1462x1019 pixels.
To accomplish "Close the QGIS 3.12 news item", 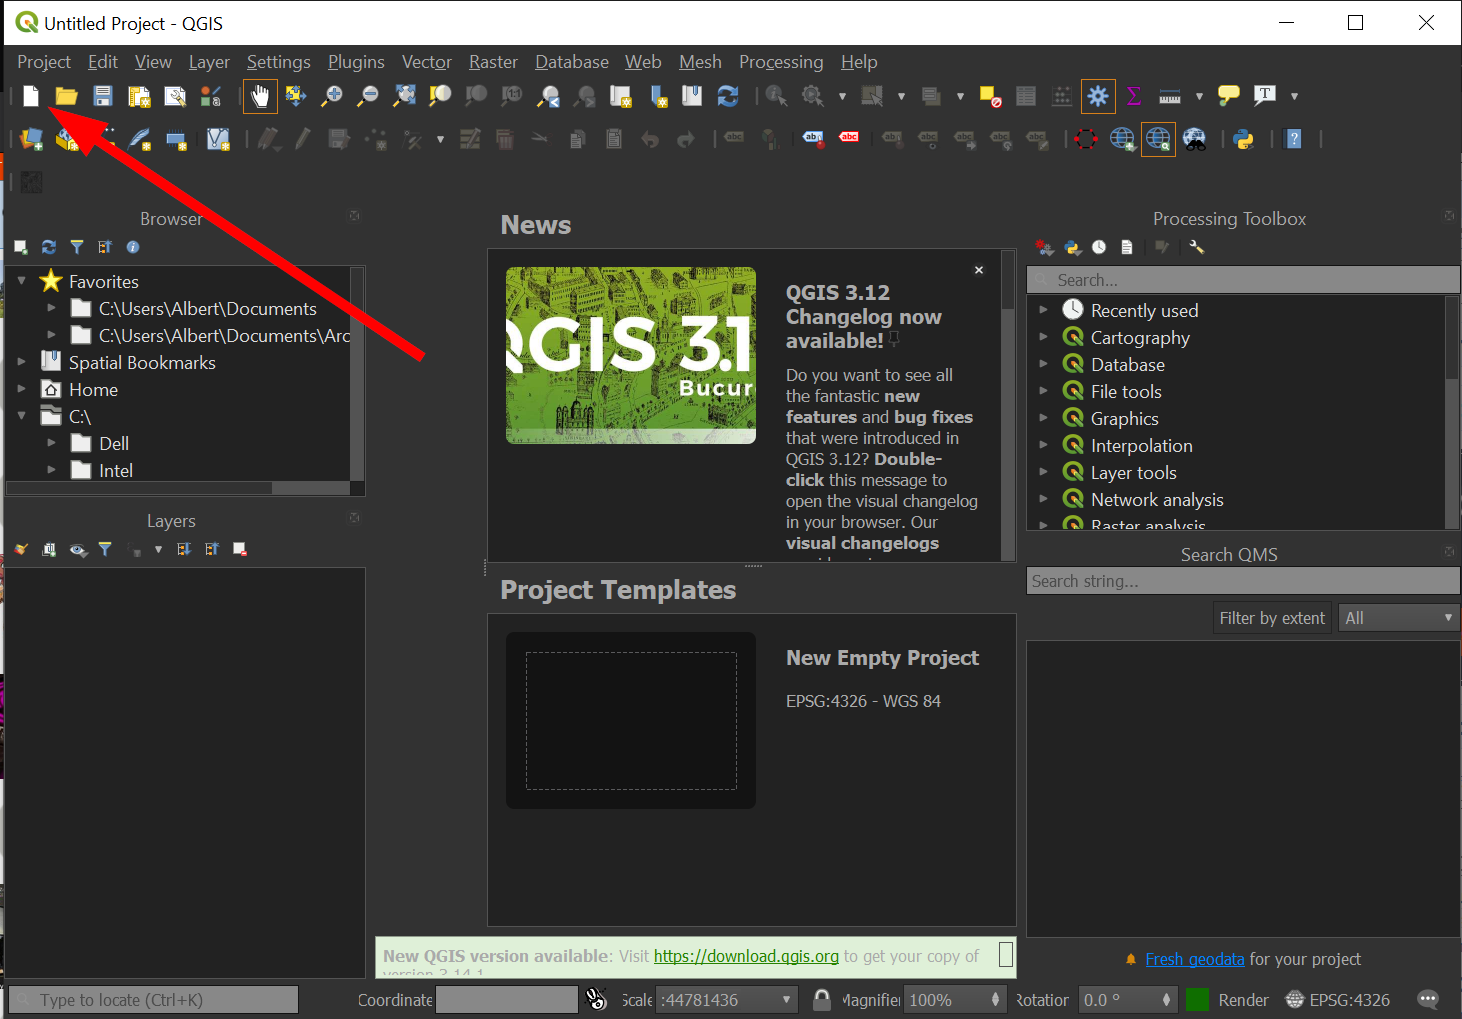I will pos(979,270).
